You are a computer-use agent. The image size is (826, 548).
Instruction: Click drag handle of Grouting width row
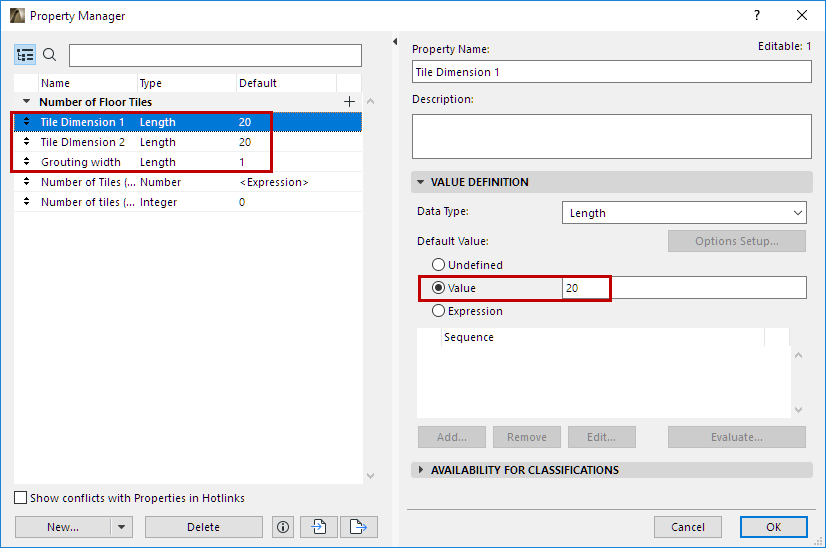click(x=26, y=162)
